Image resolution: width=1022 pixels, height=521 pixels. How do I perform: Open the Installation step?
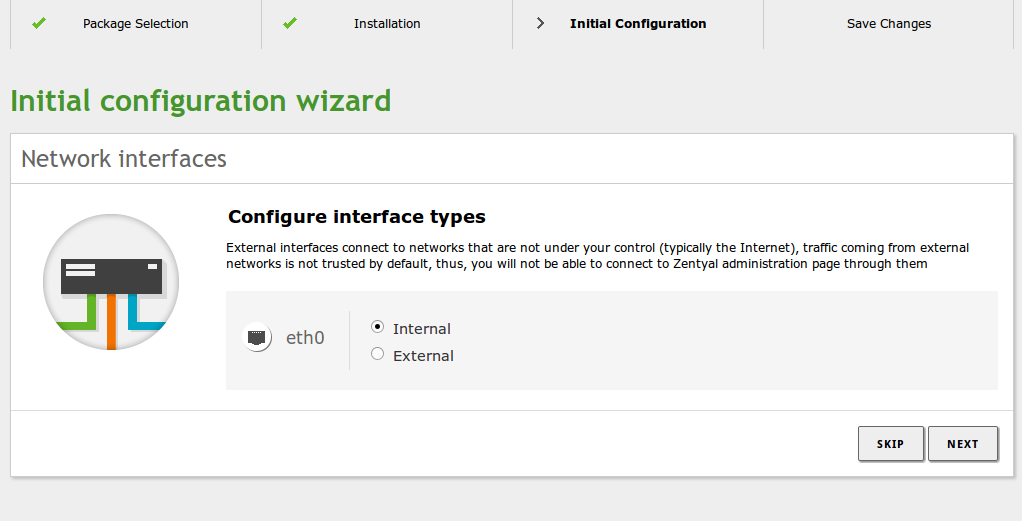pos(387,23)
